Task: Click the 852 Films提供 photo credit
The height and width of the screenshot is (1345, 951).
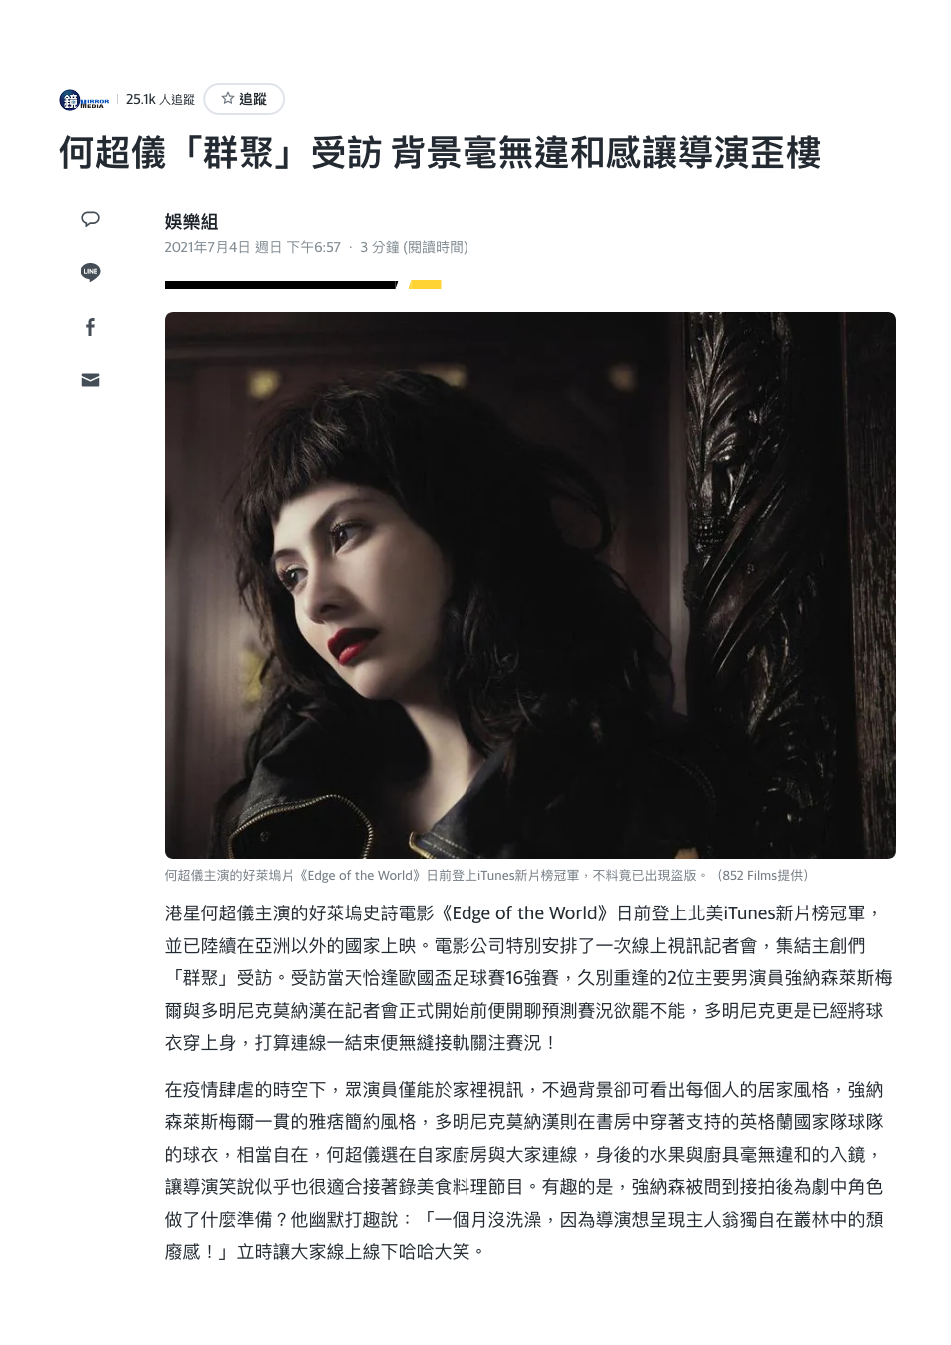Action: click(763, 876)
